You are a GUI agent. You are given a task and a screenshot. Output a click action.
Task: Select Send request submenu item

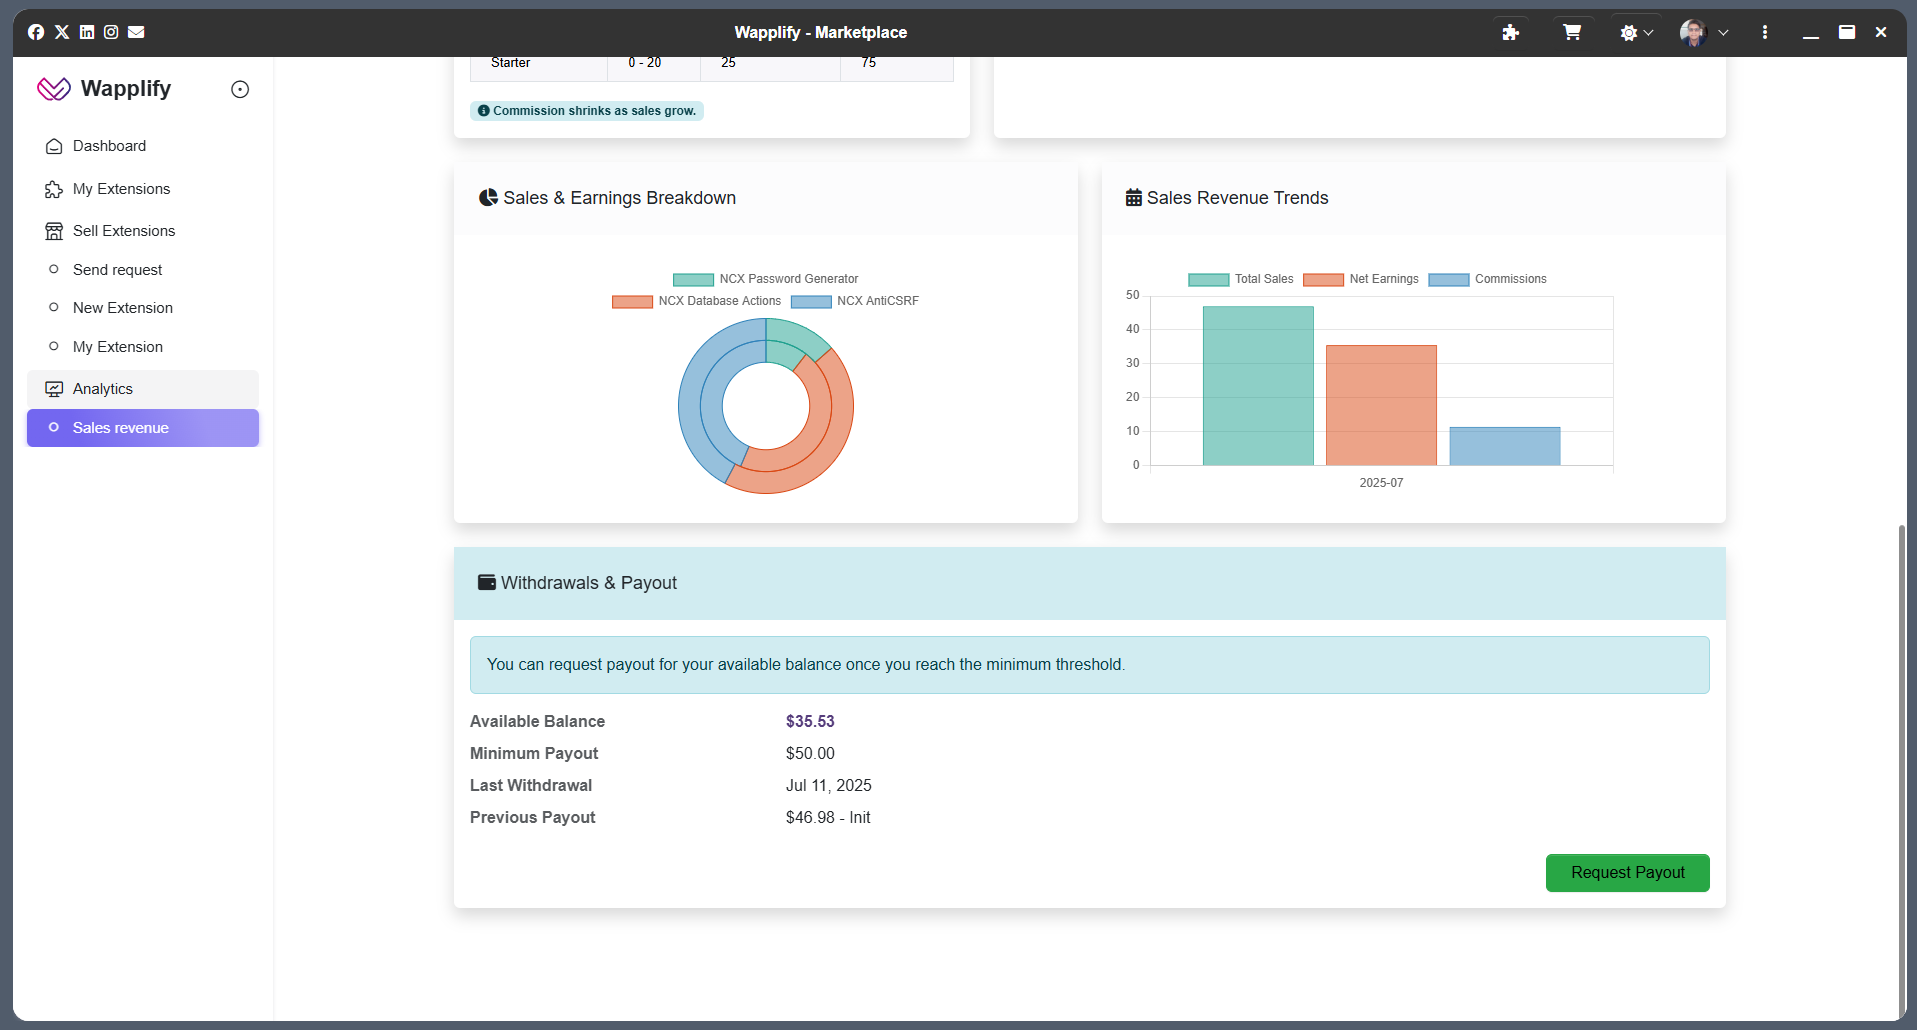point(143,270)
